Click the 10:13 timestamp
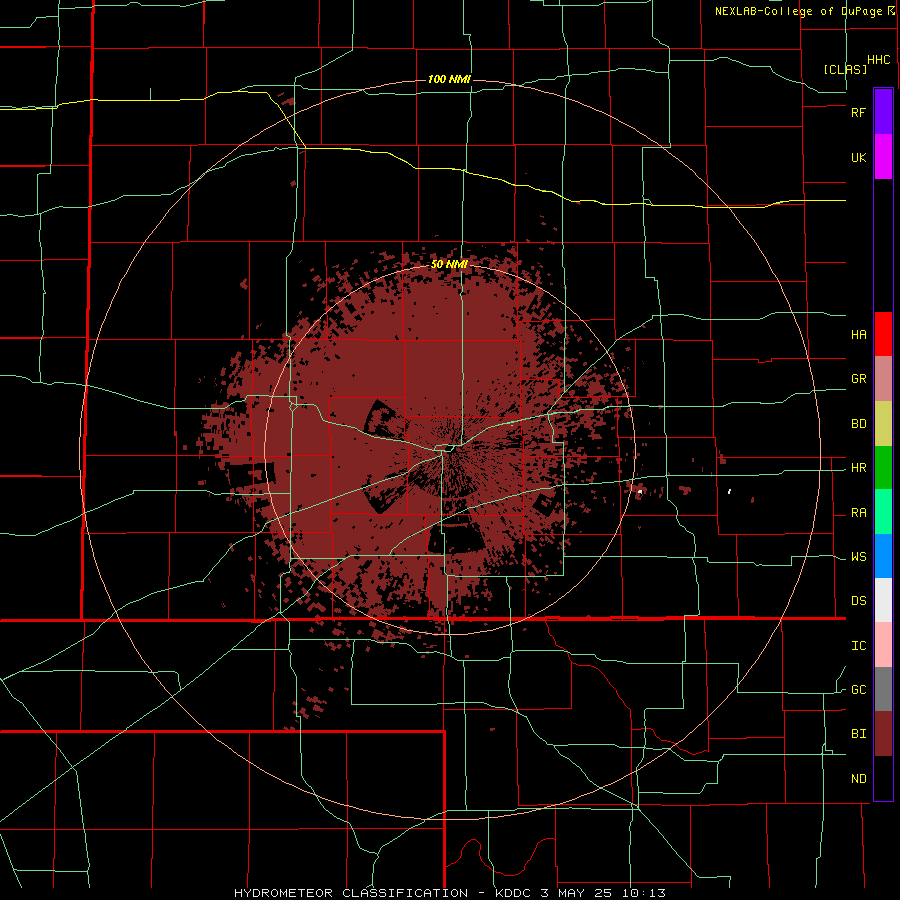900x900 pixels. coord(642,893)
